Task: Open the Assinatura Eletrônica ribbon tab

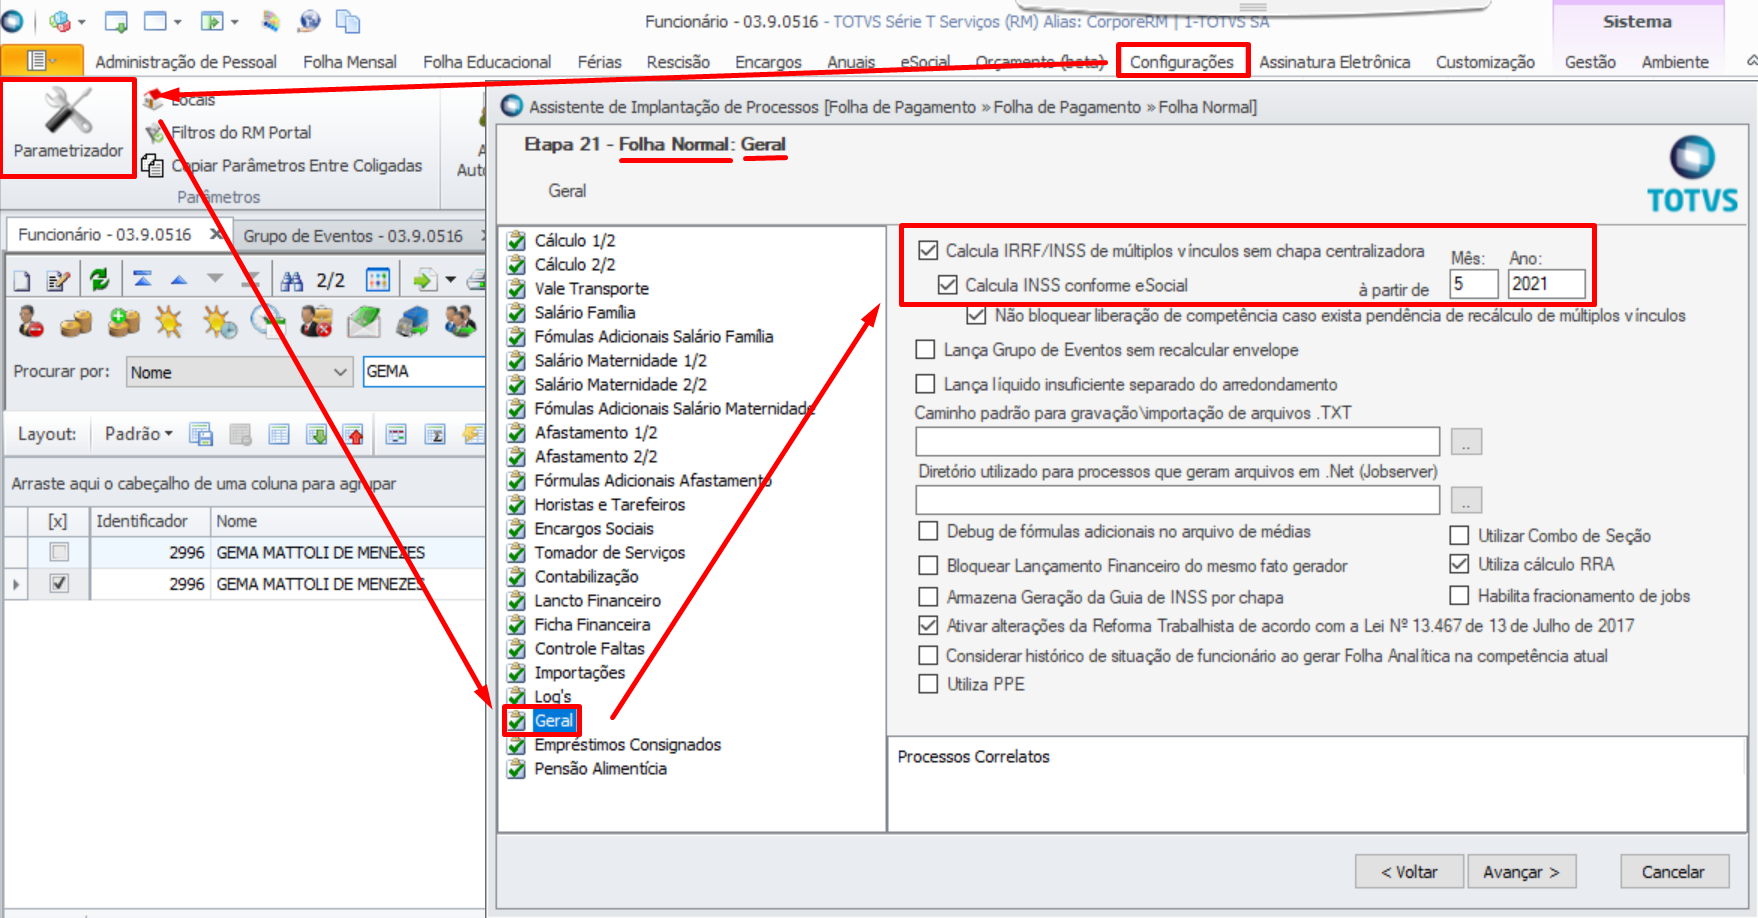Action: click(1334, 62)
